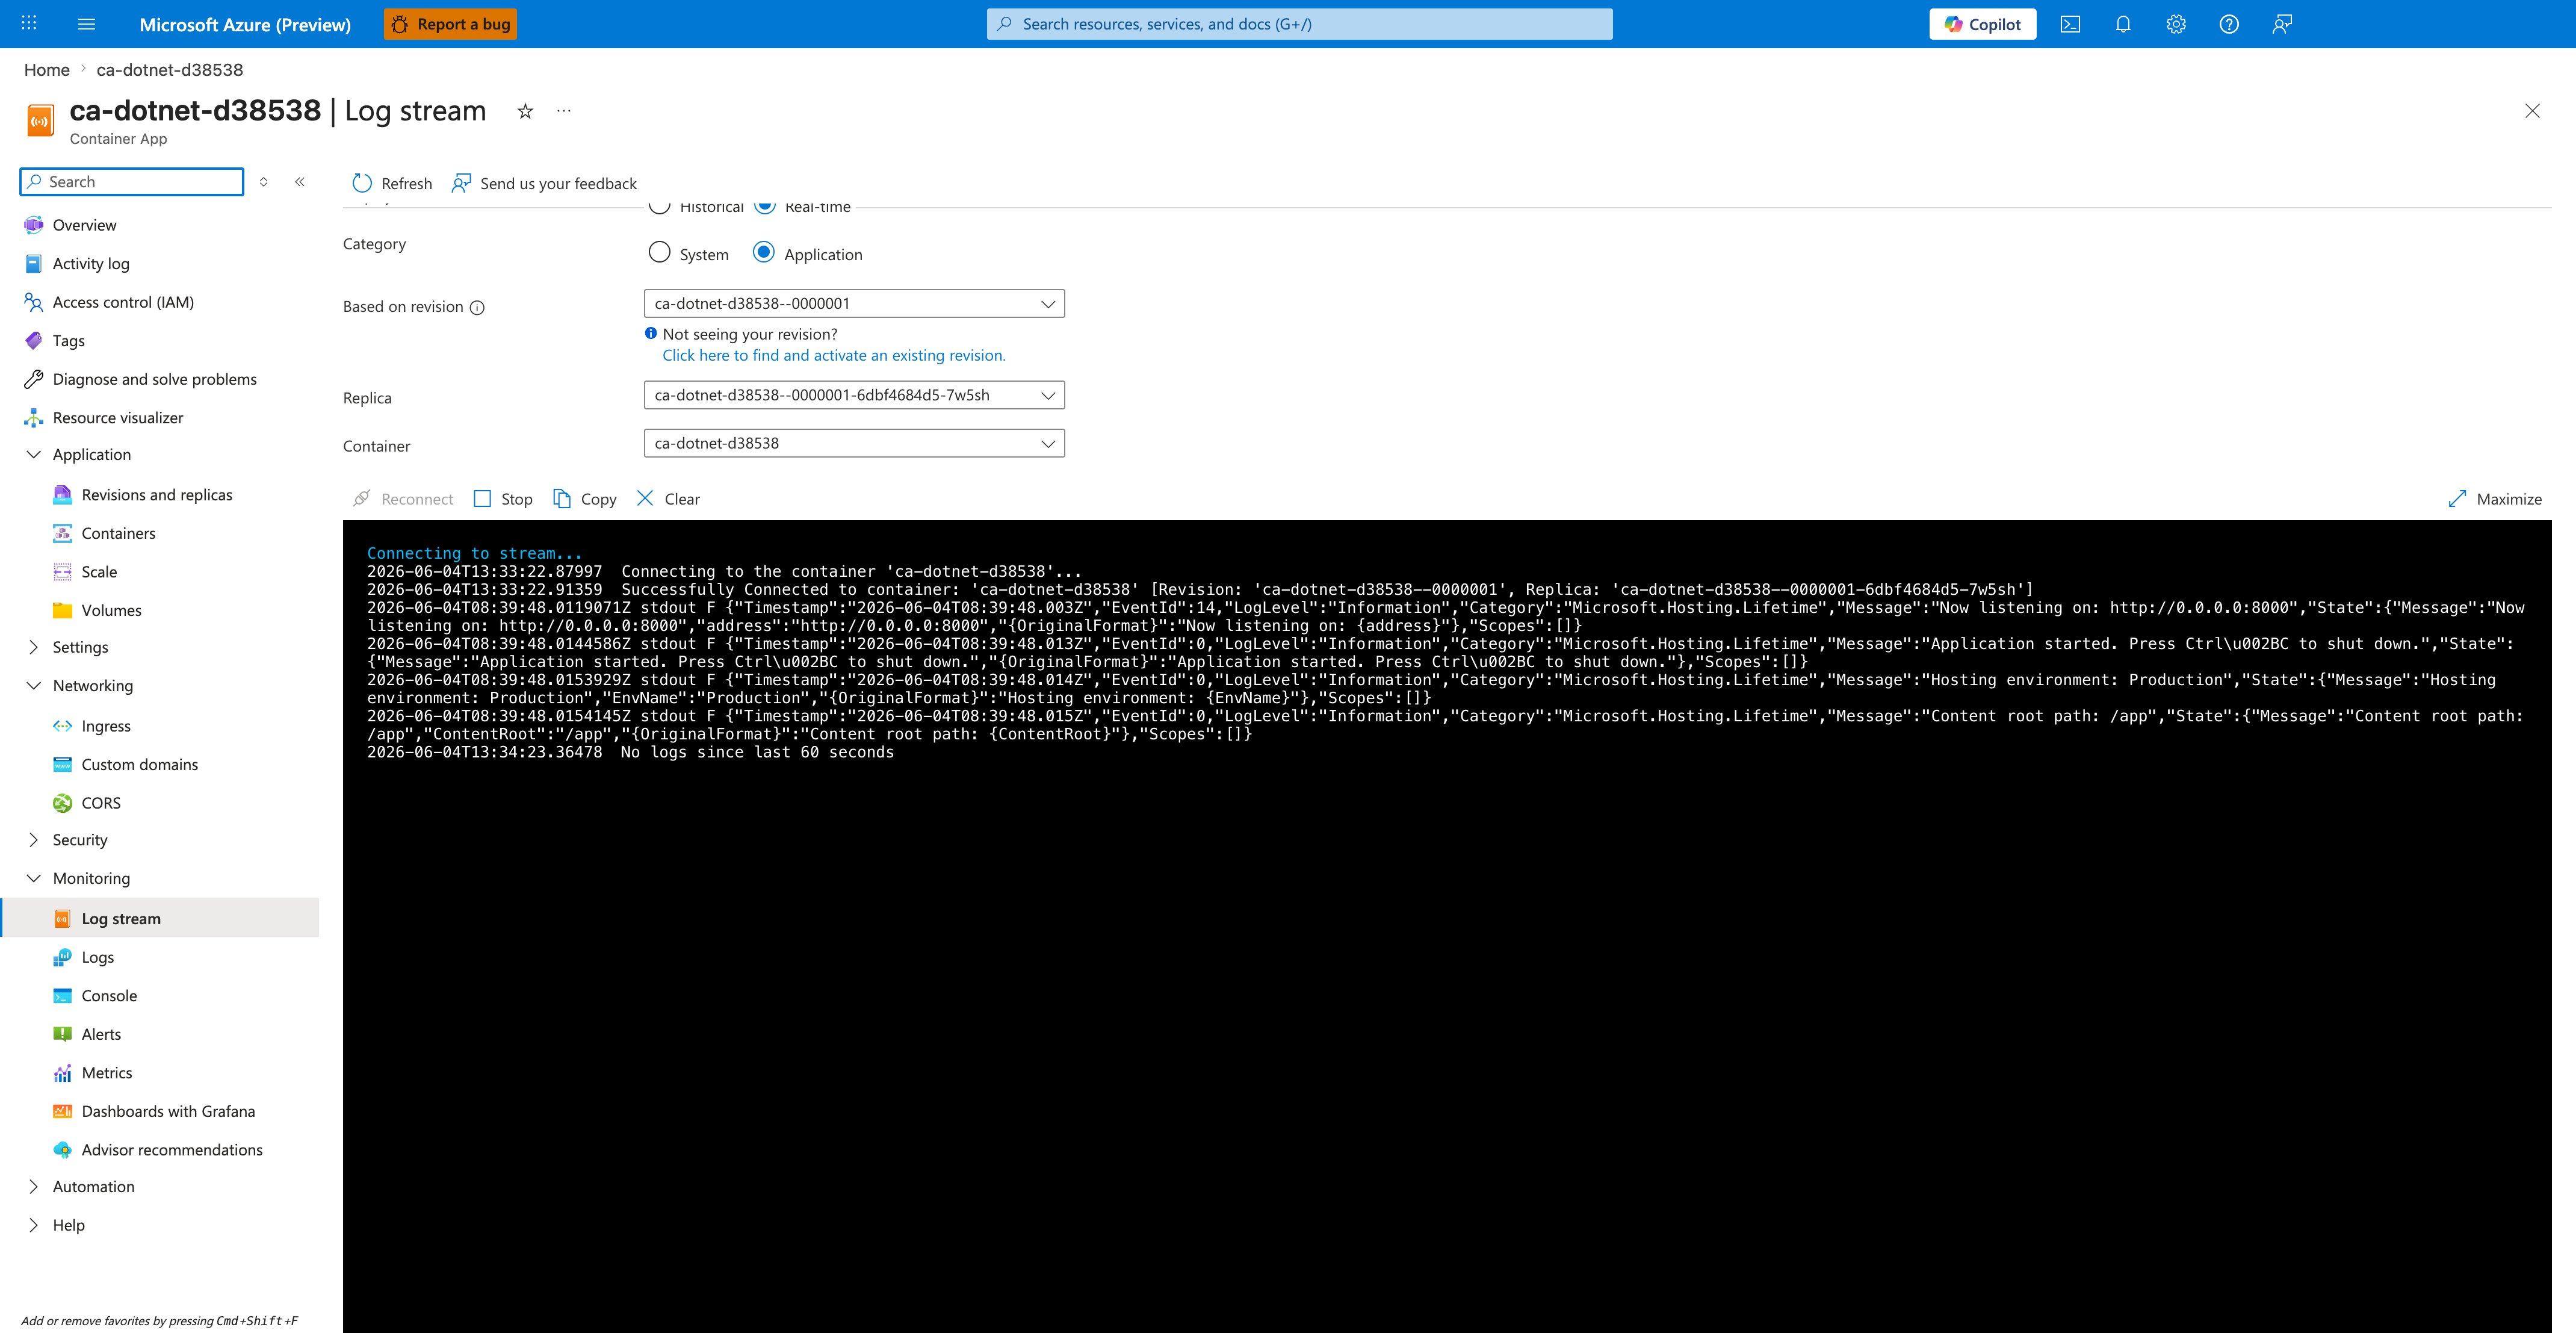
Task: Select the Application category radio
Action: click(x=763, y=253)
